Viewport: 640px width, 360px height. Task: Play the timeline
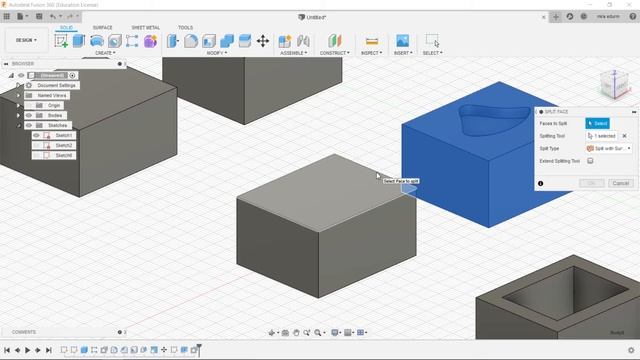coord(27,350)
